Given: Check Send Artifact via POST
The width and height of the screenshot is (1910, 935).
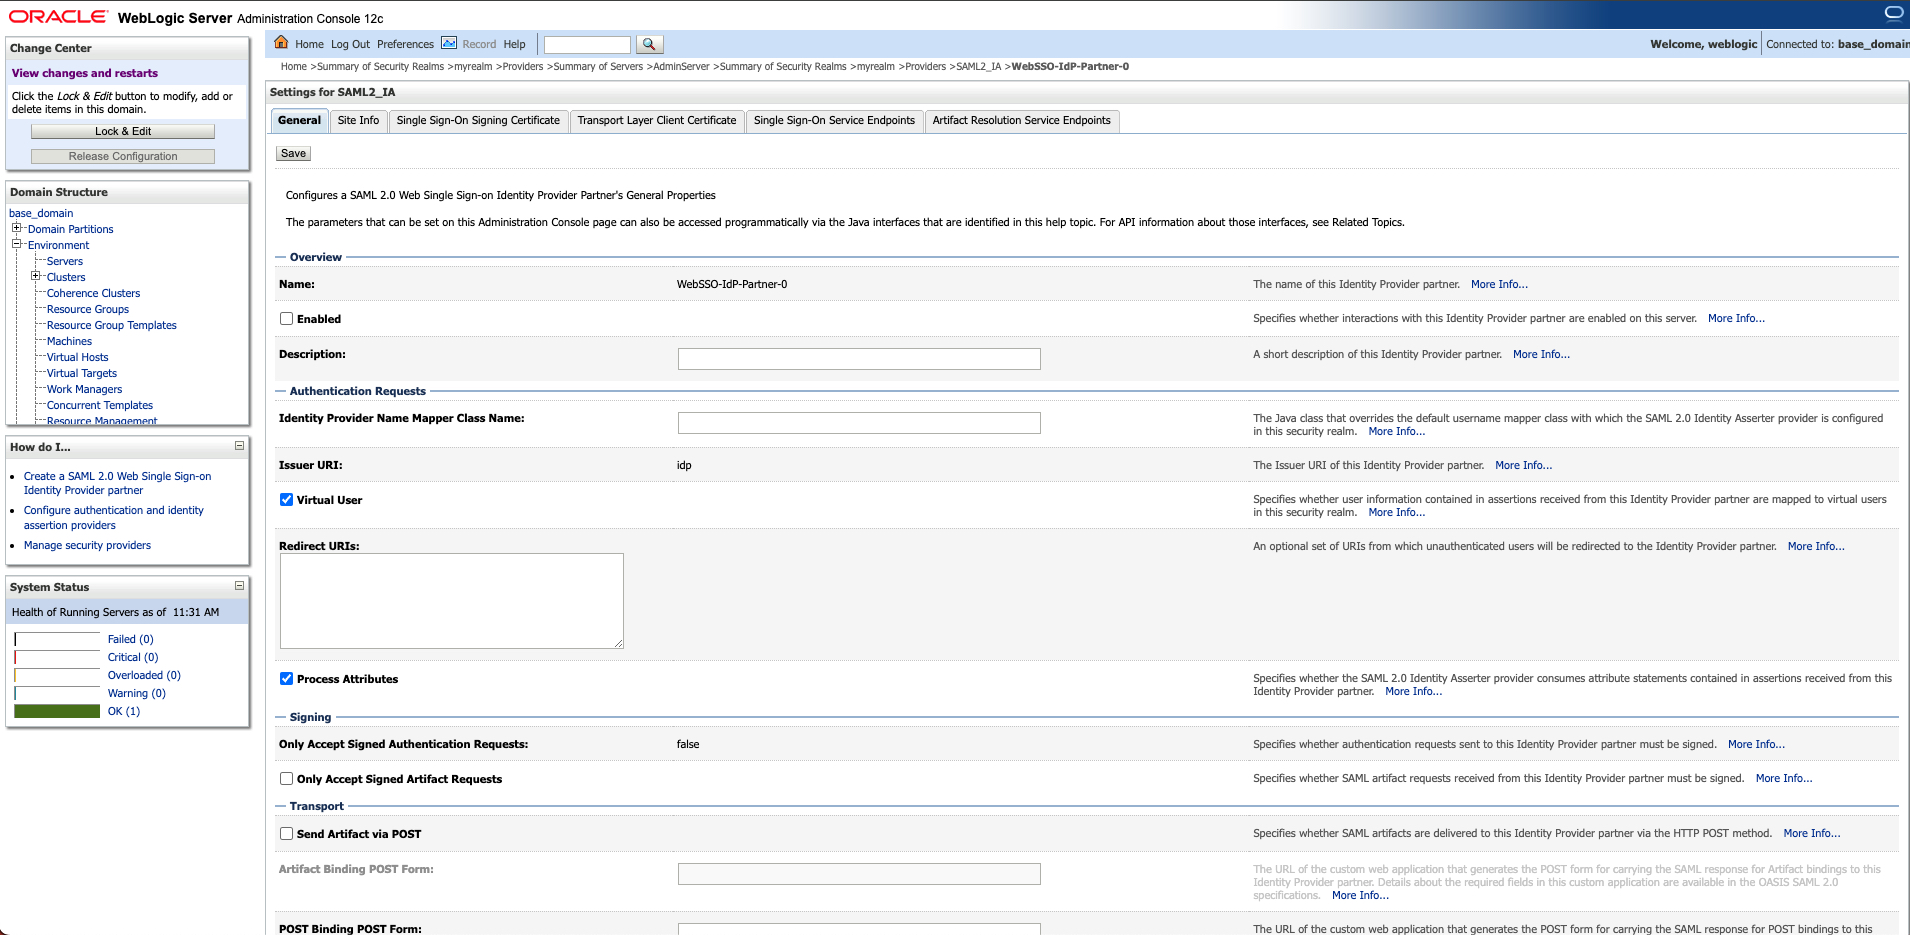Looking at the screenshot, I should click(x=287, y=834).
